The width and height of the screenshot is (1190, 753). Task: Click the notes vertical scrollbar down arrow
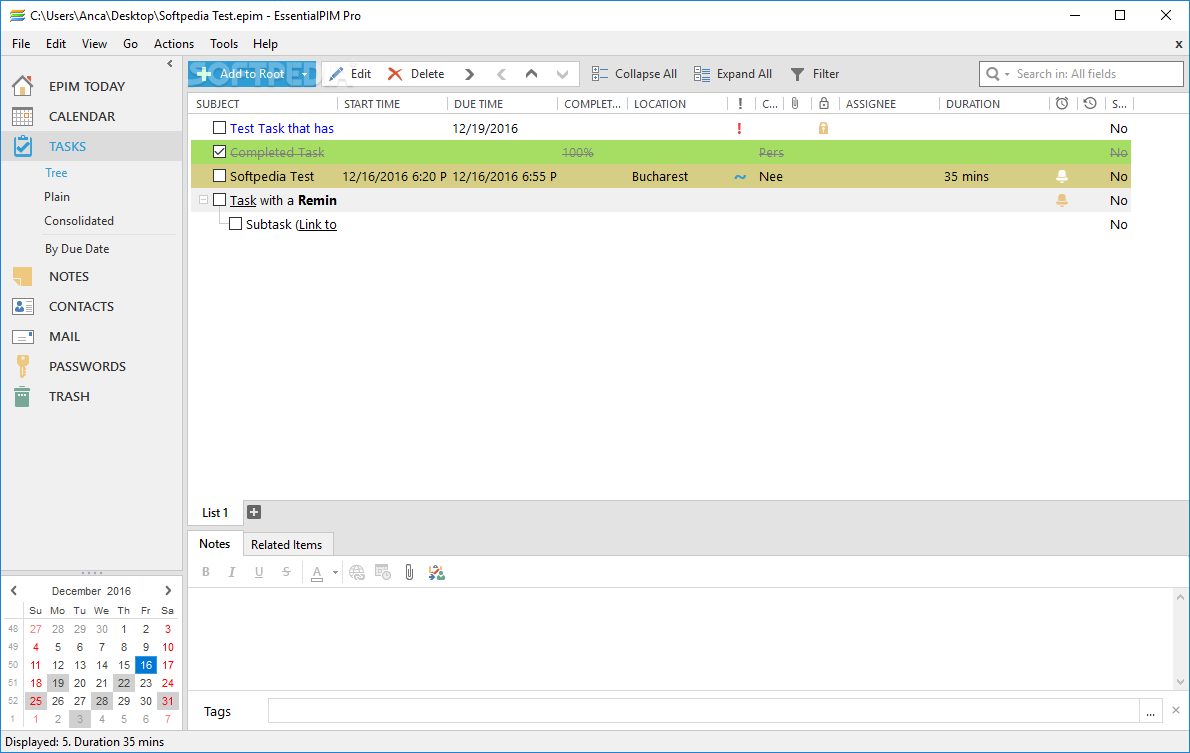(1180, 682)
